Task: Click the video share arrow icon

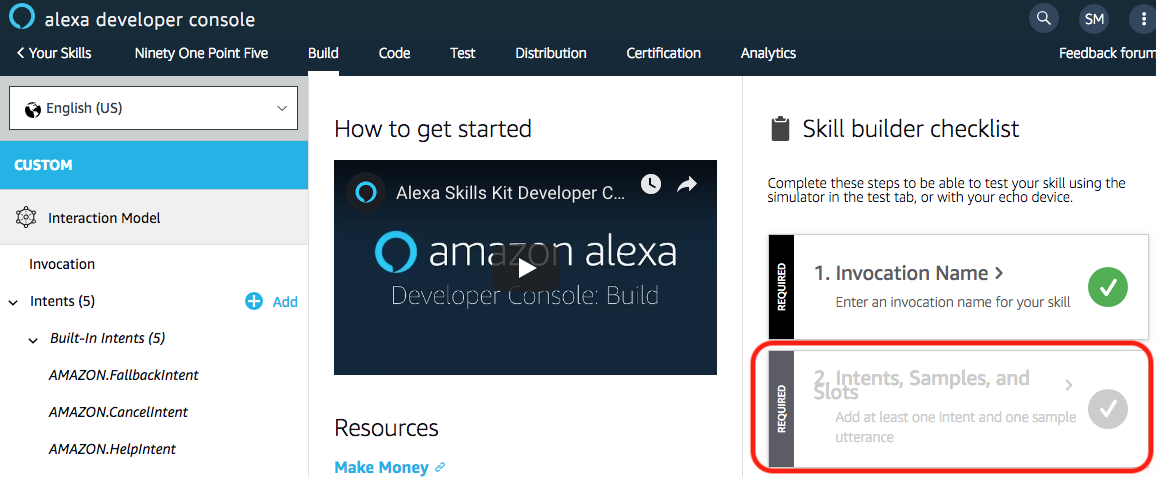Action: coord(687,184)
